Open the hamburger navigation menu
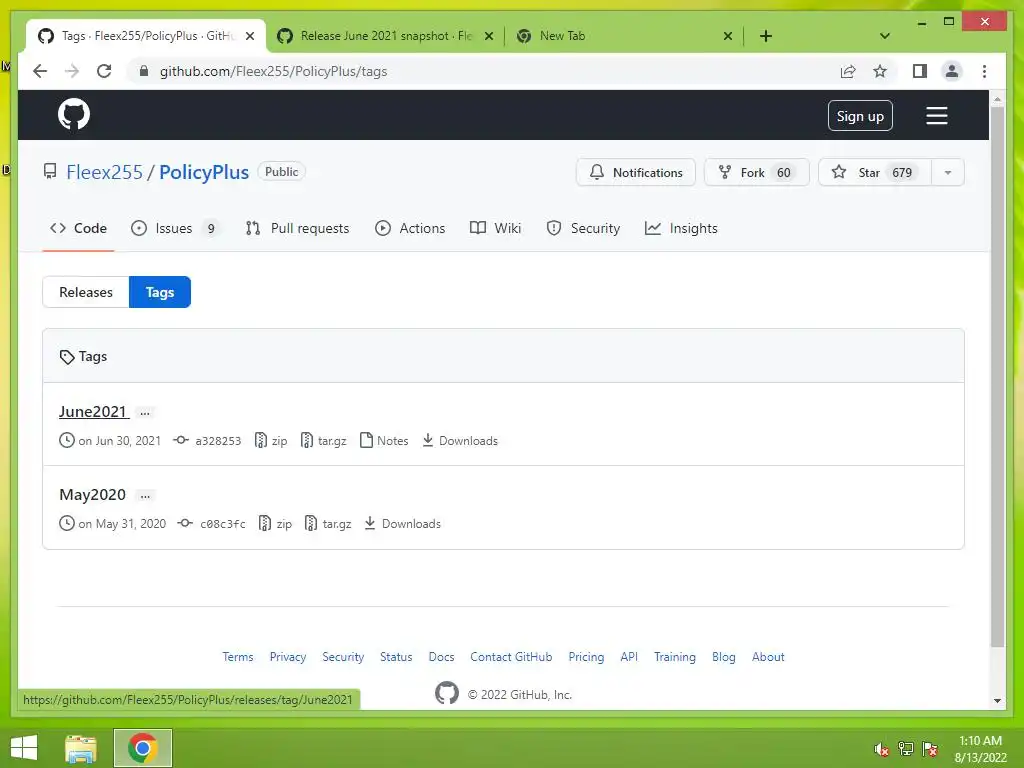Viewport: 1024px width, 768px height. [936, 116]
